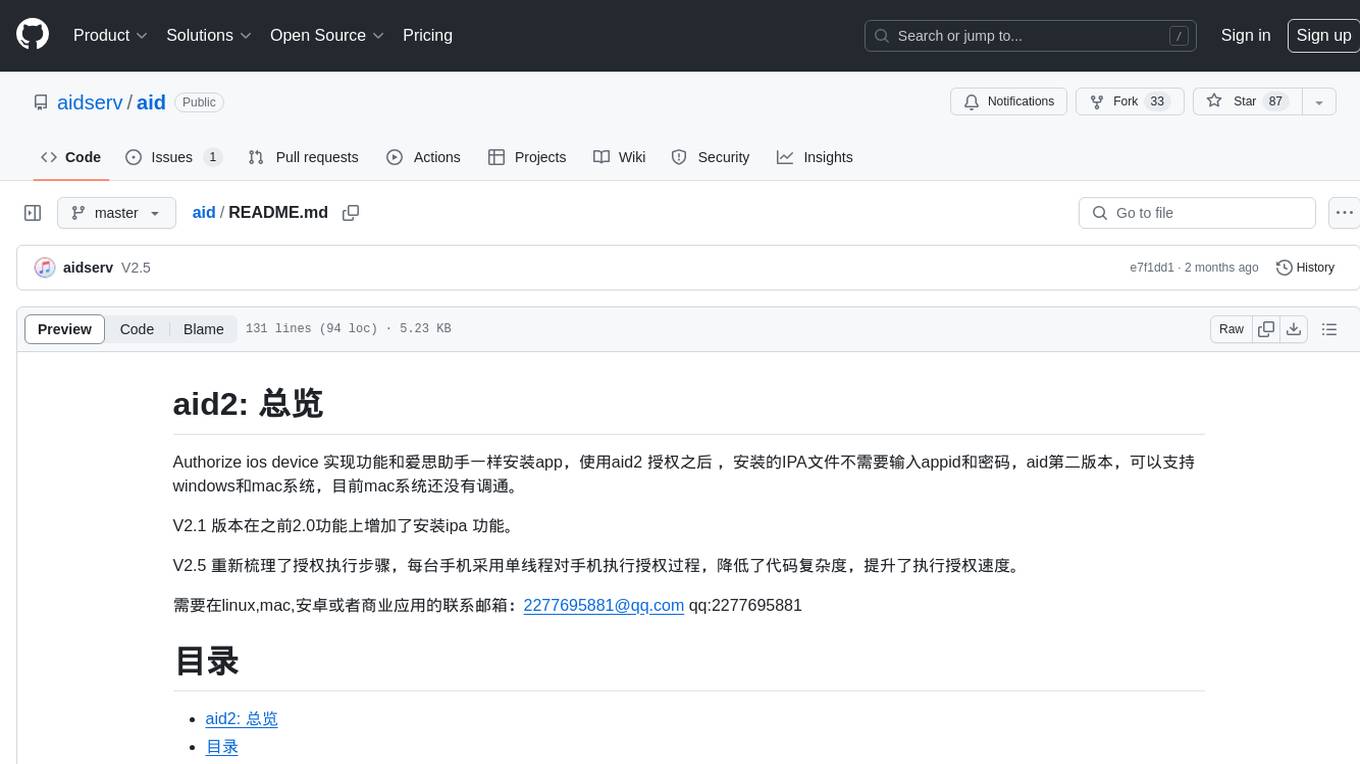Viewport: 1360px width, 764px height.
Task: Copy the file path icon
Action: click(351, 213)
